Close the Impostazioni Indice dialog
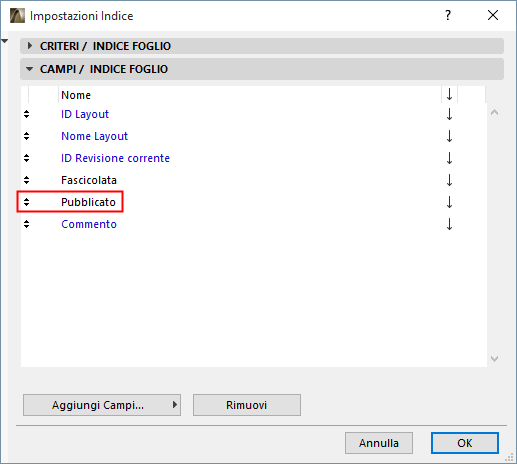 click(493, 15)
